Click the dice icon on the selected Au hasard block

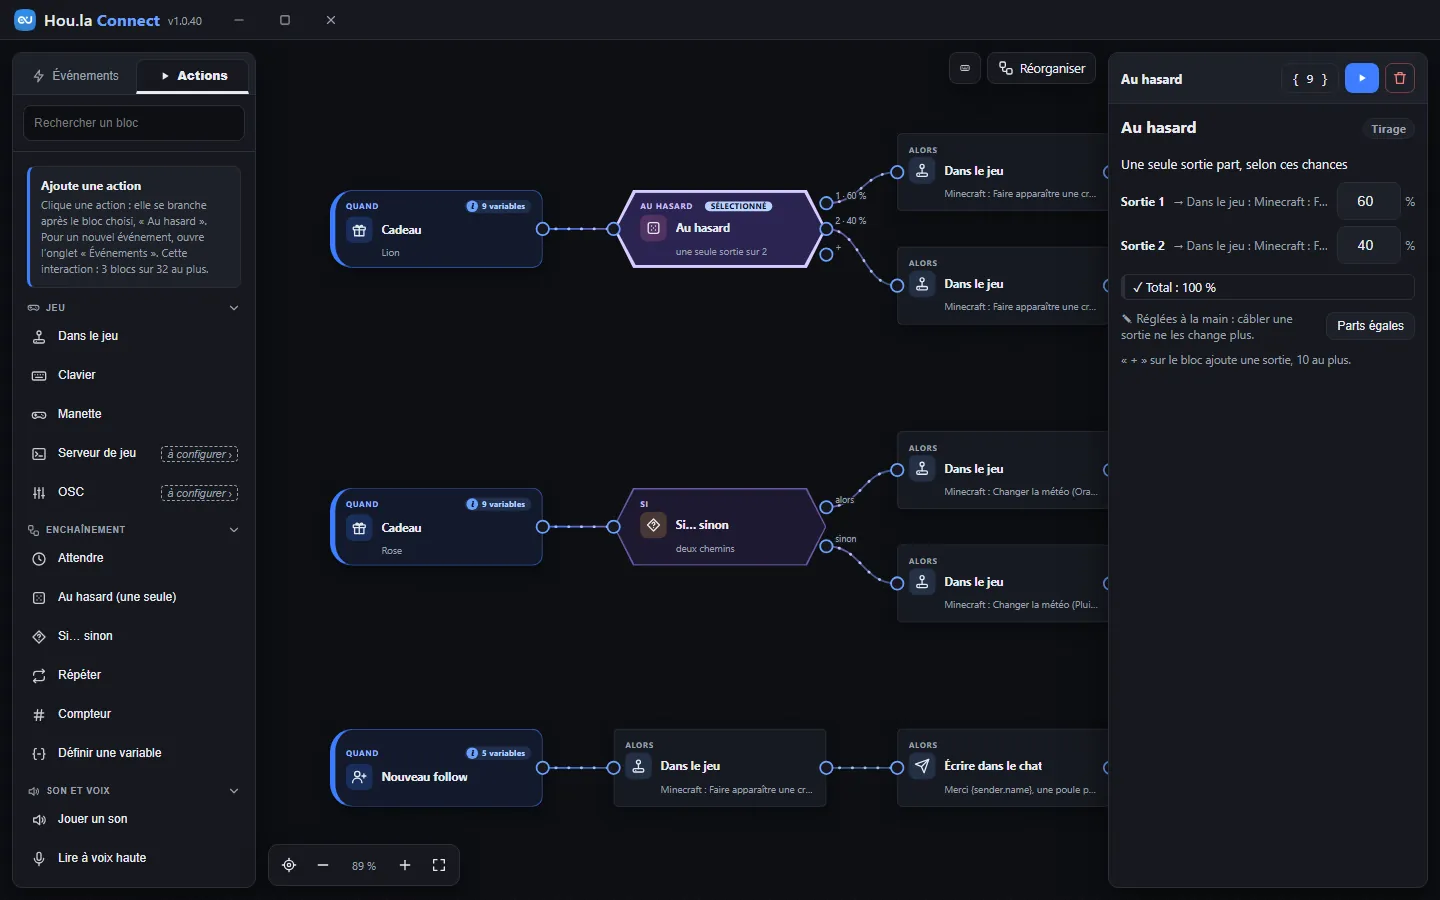(653, 228)
